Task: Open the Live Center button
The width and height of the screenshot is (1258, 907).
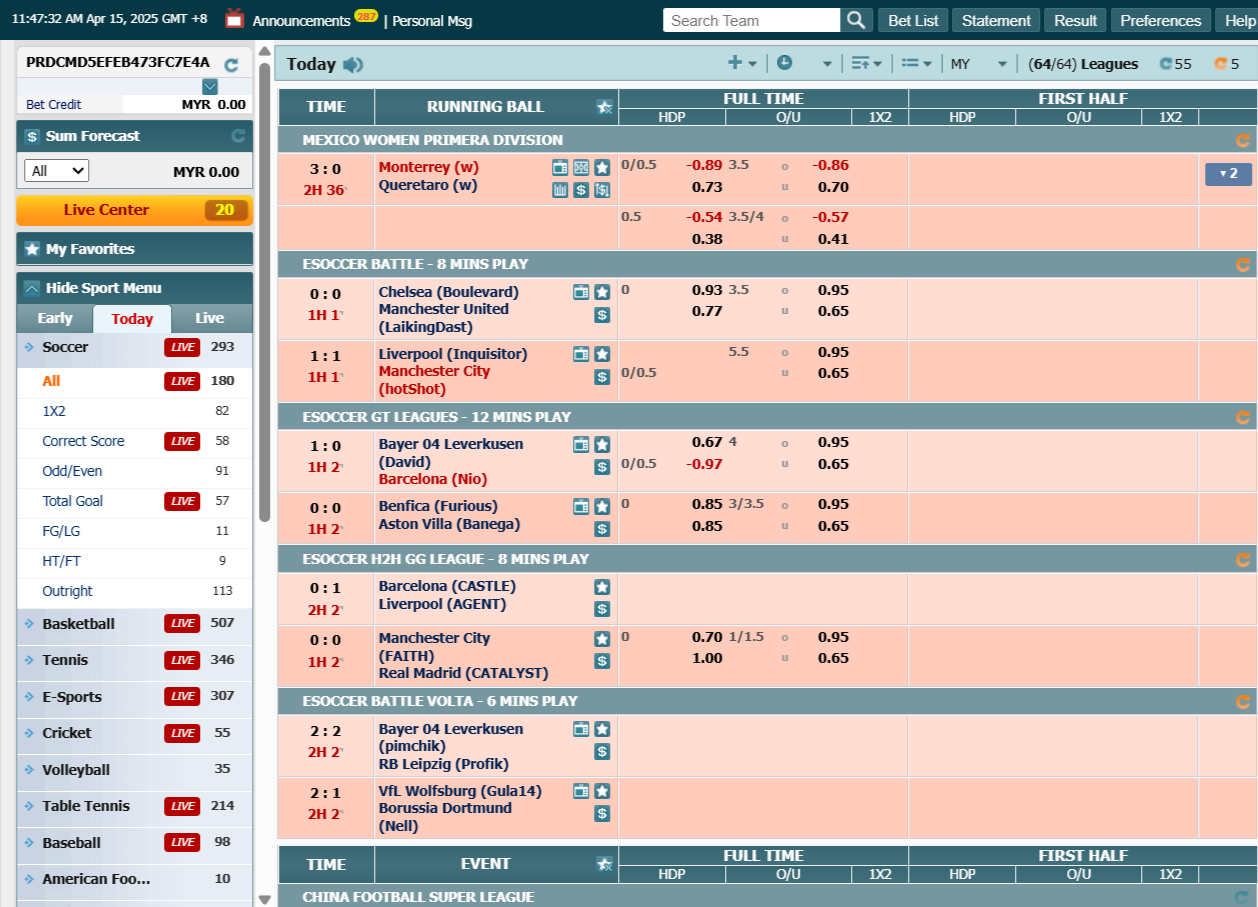Action: pyautogui.click(x=135, y=210)
